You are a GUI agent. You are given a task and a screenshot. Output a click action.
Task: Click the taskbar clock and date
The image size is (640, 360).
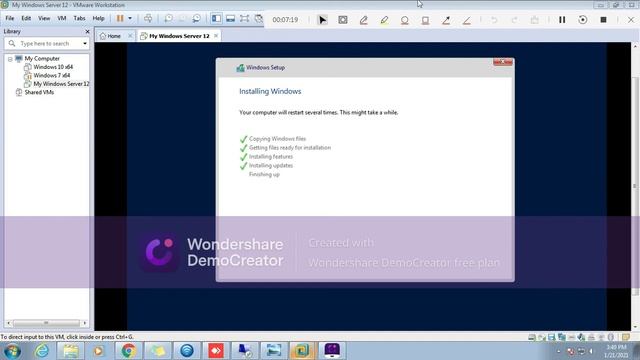click(616, 351)
